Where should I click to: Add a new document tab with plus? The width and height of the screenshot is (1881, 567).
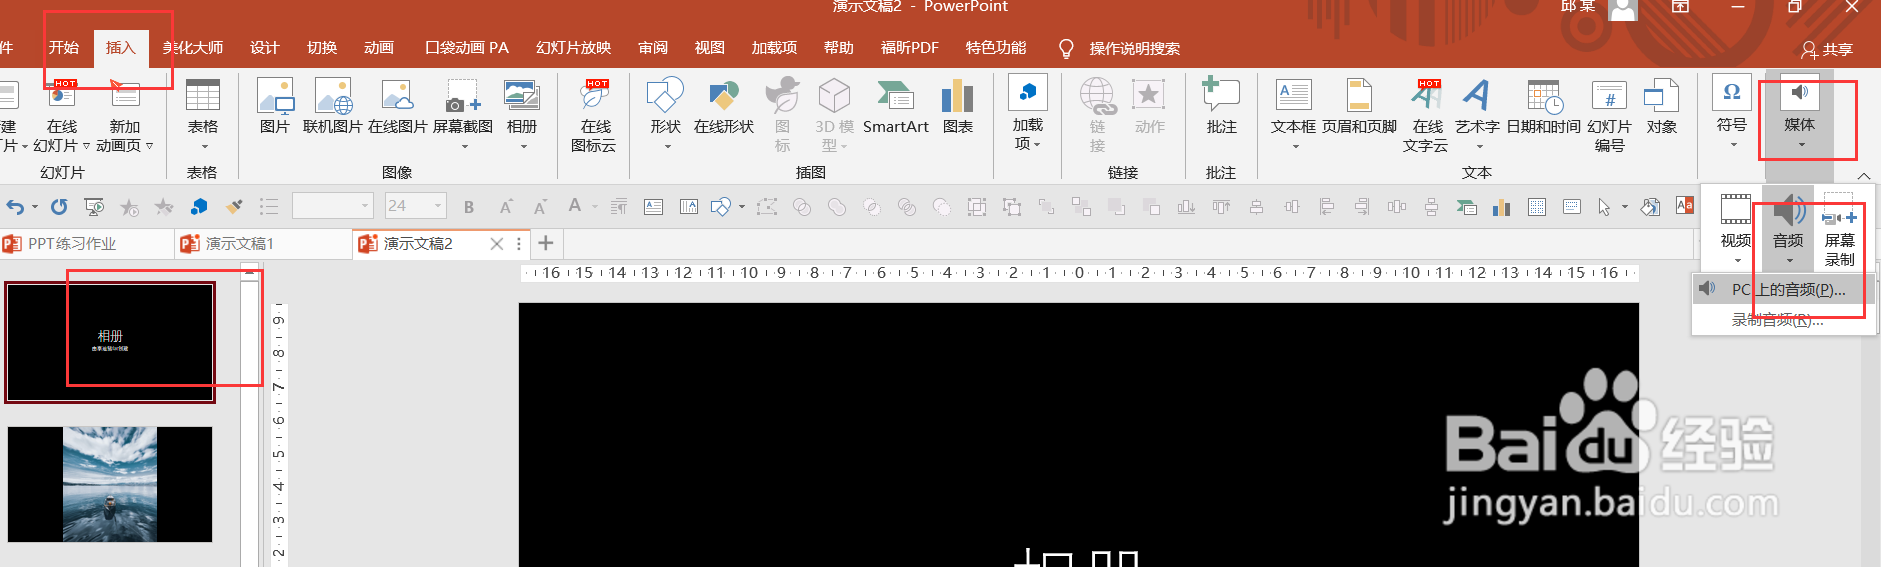546,243
